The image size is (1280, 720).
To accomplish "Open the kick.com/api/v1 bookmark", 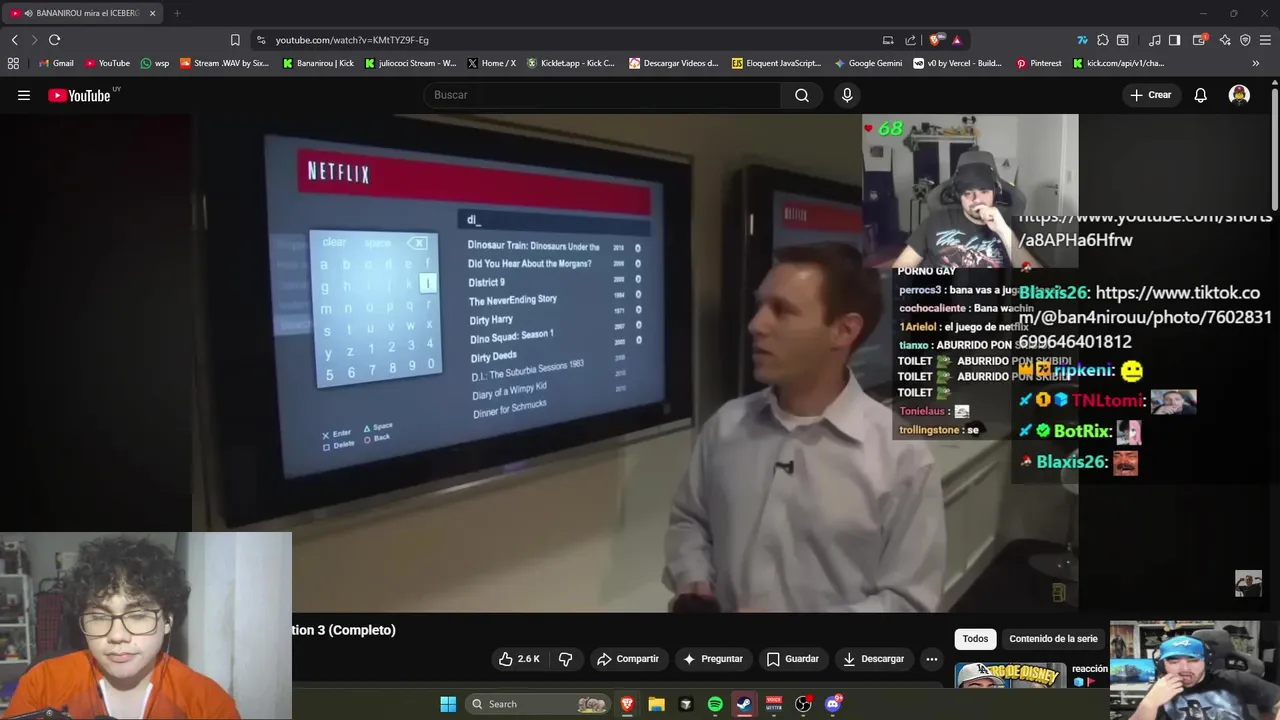I will coord(1118,63).
